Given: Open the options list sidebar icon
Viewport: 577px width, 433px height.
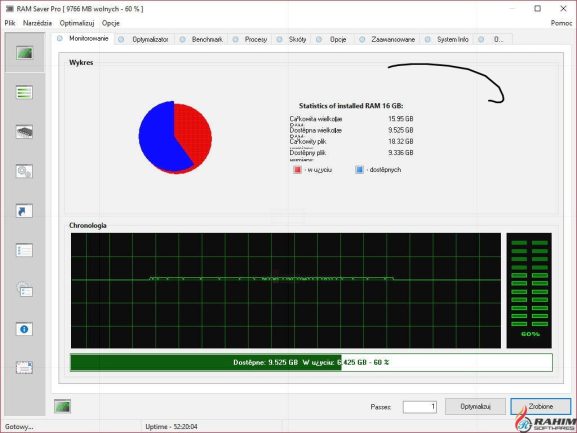Looking at the screenshot, I should point(24,250).
